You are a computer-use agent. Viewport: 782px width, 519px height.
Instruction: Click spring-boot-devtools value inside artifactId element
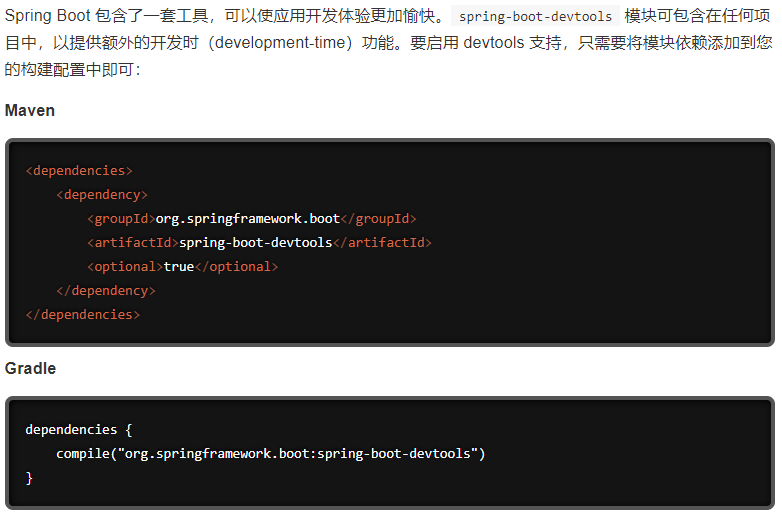tap(255, 242)
